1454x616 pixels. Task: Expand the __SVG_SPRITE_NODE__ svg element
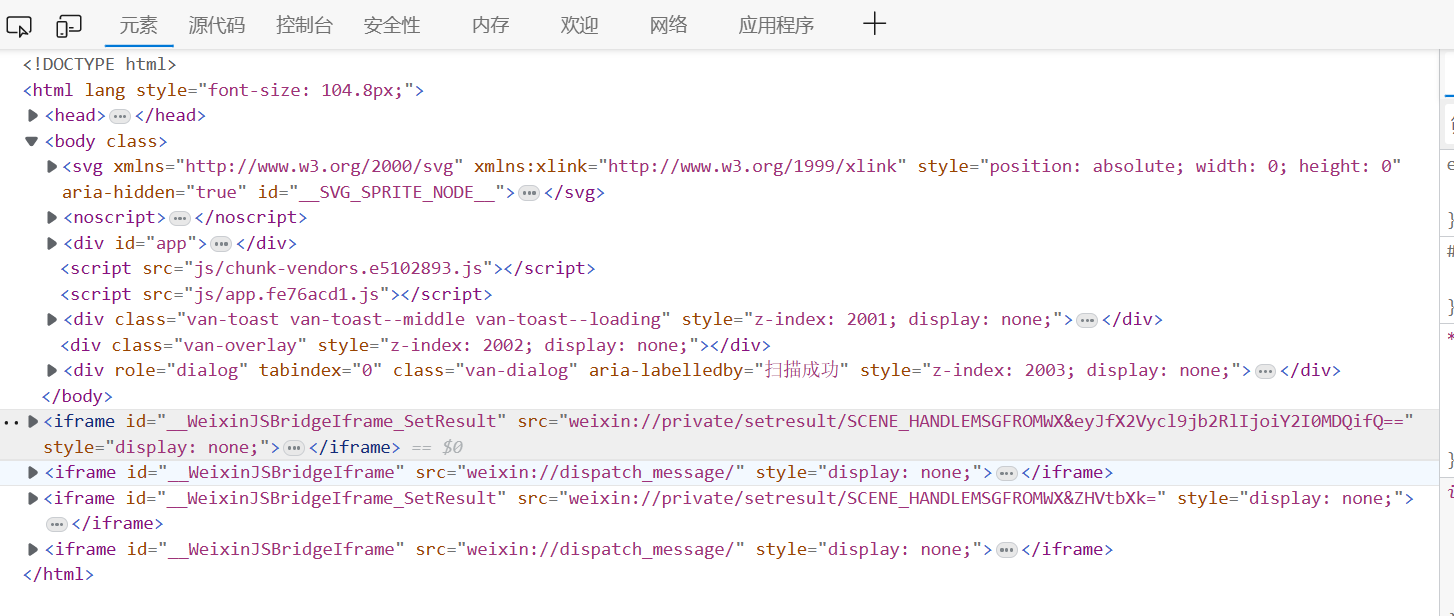50,166
